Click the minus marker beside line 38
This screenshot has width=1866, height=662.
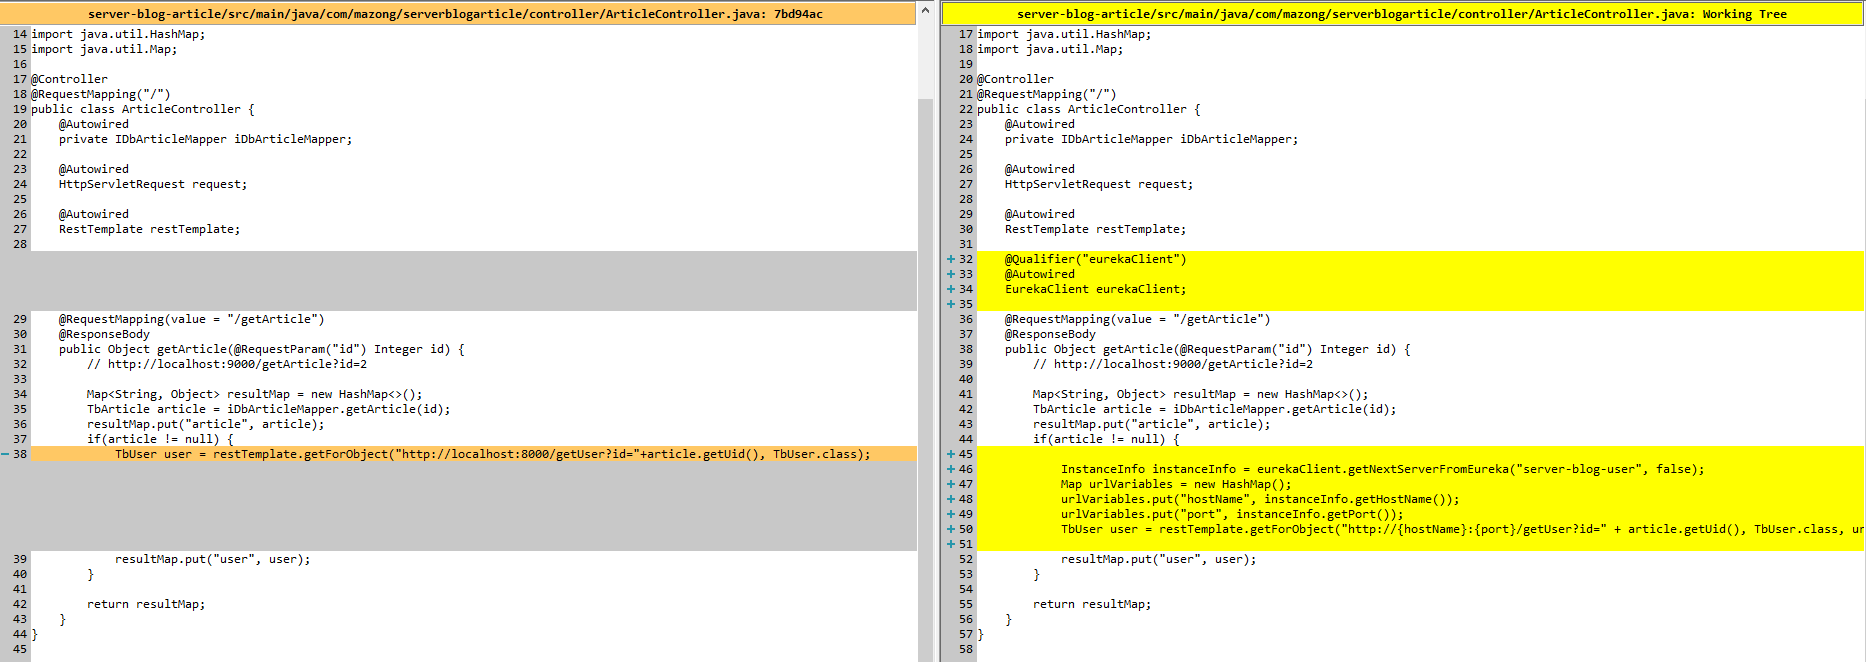coord(5,454)
